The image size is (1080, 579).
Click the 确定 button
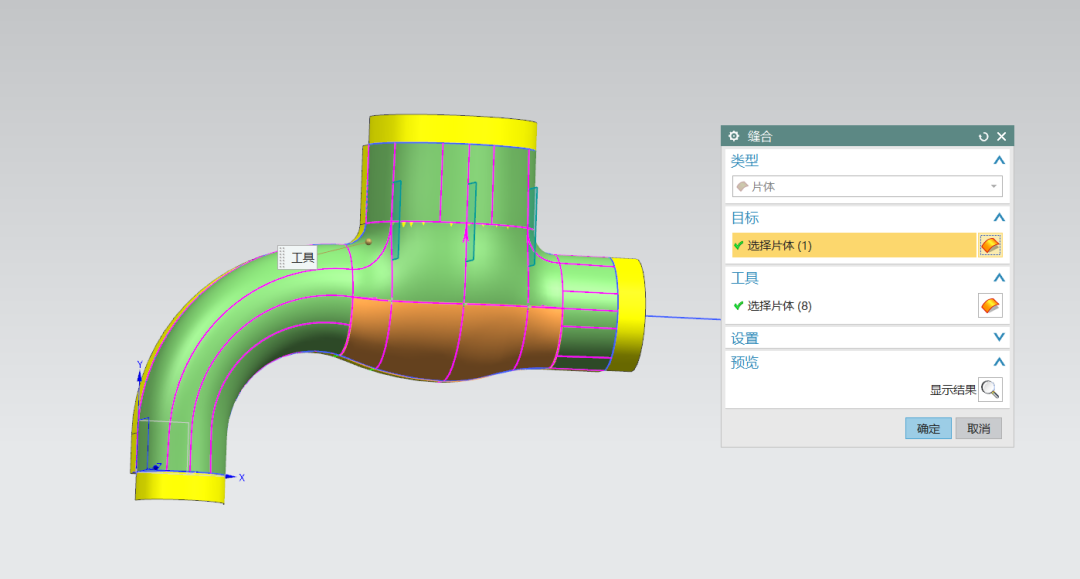pos(928,428)
